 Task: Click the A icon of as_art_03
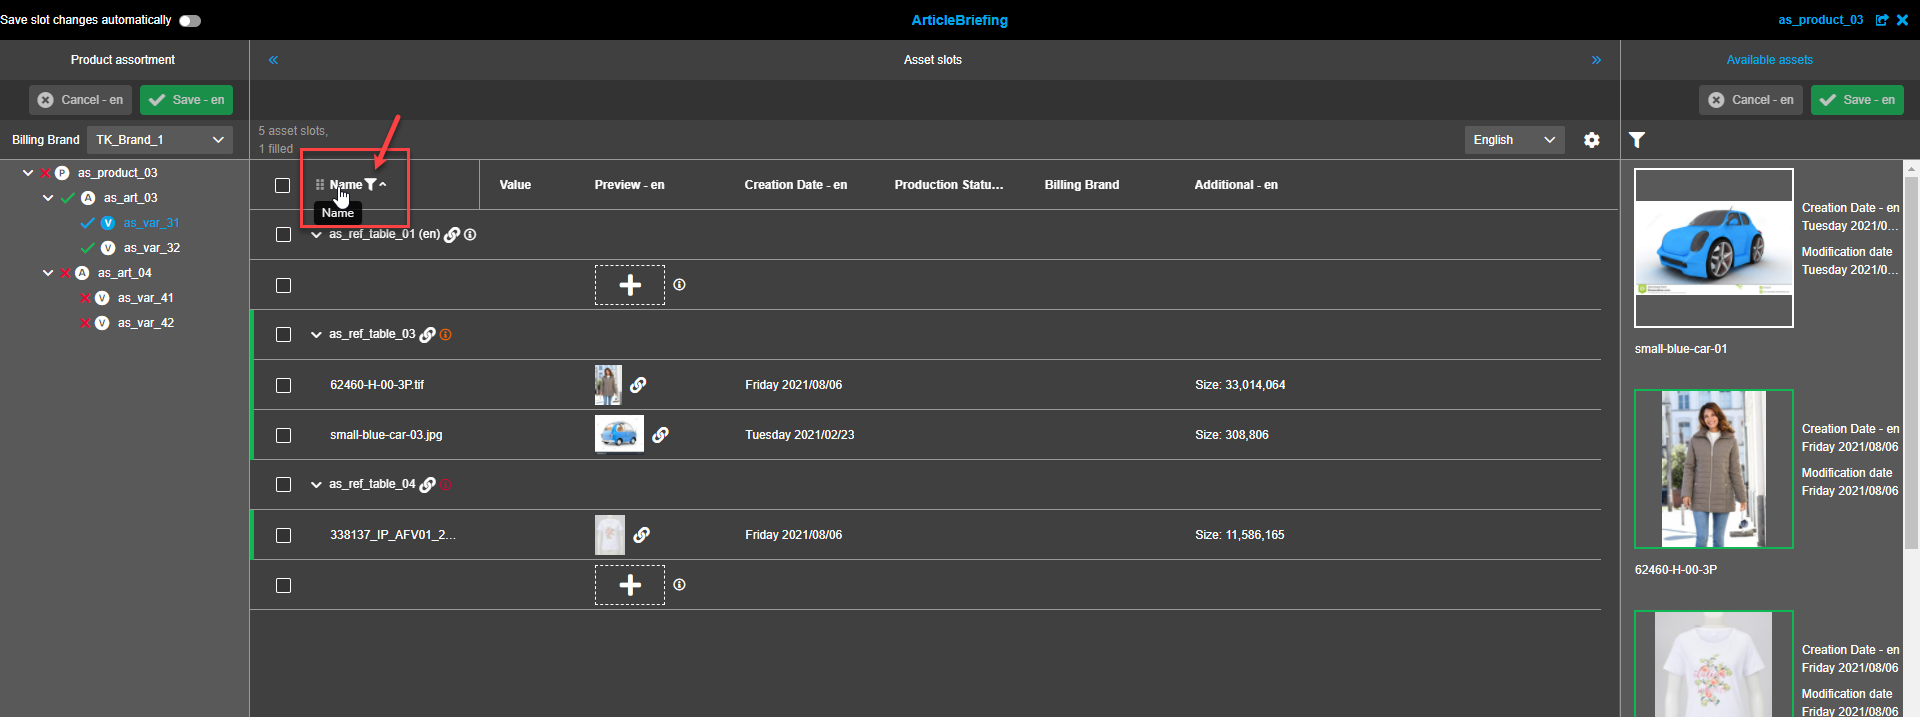[x=88, y=198]
